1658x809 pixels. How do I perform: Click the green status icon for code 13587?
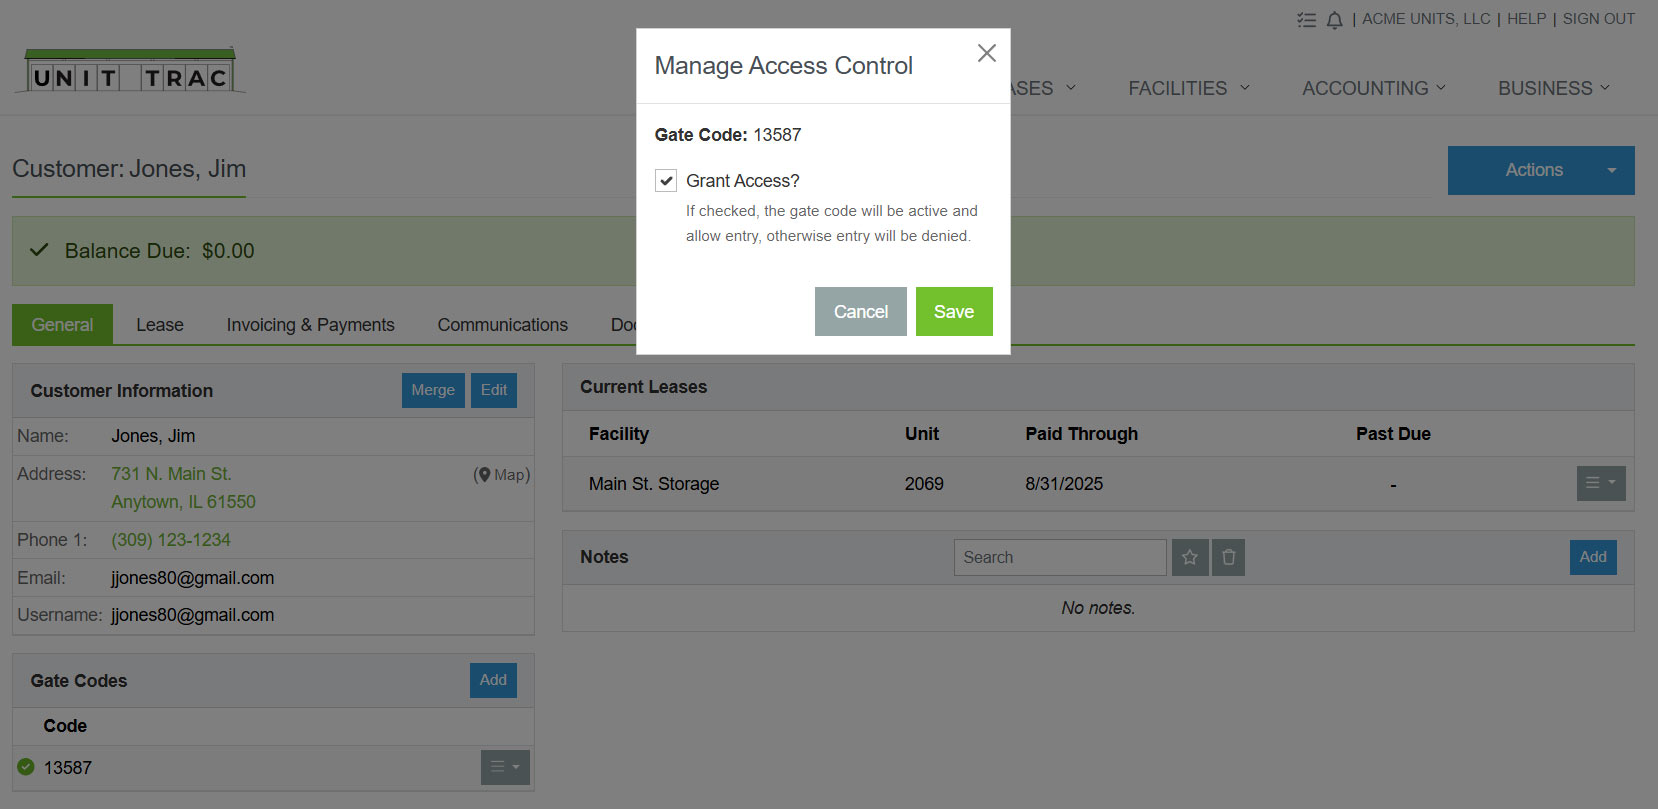tap(26, 767)
